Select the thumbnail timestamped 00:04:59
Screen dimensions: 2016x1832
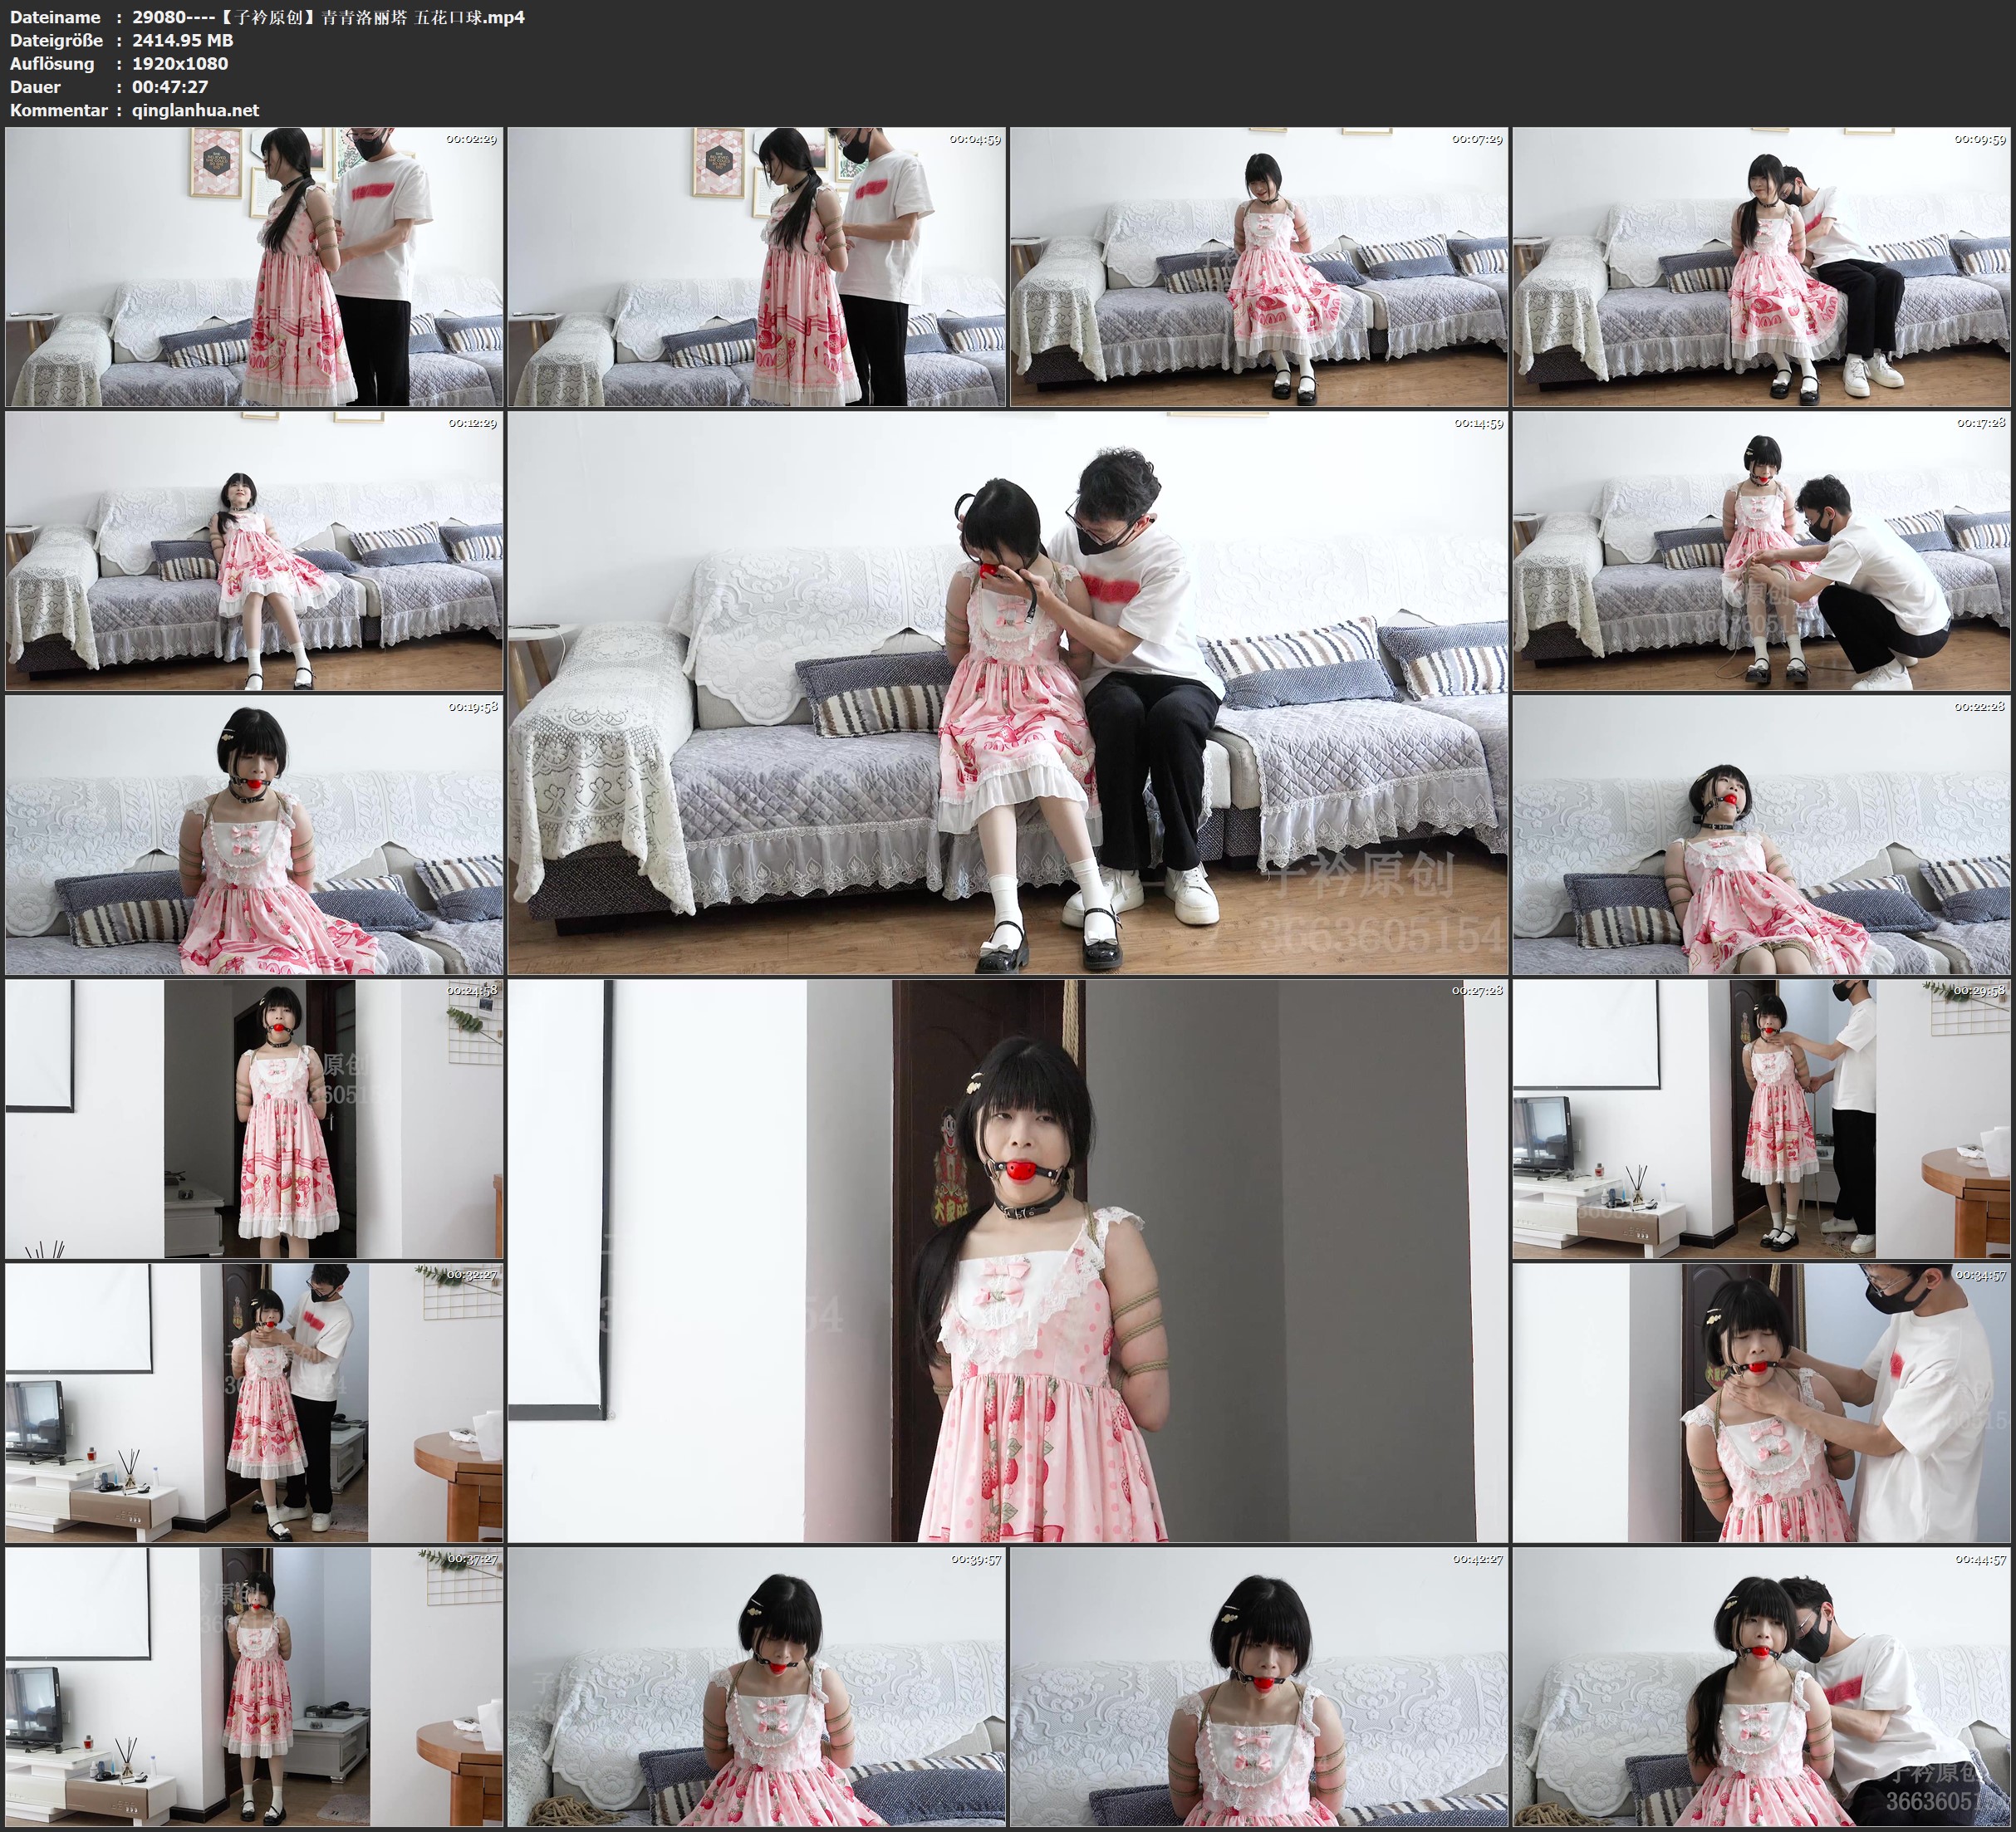pyautogui.click(x=757, y=266)
